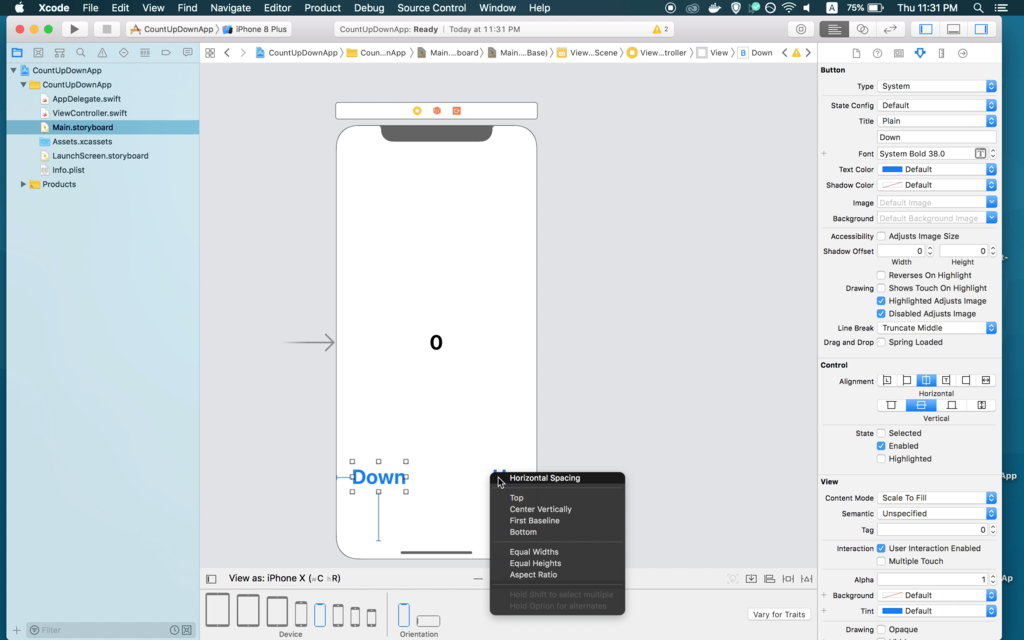Check the Selected state checkbox
Image resolution: width=1024 pixels, height=640 pixels.
[881, 433]
